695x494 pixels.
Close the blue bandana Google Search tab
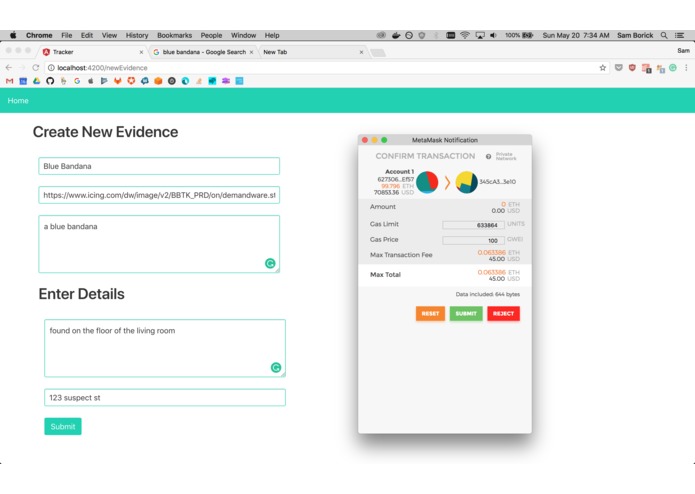[x=251, y=52]
